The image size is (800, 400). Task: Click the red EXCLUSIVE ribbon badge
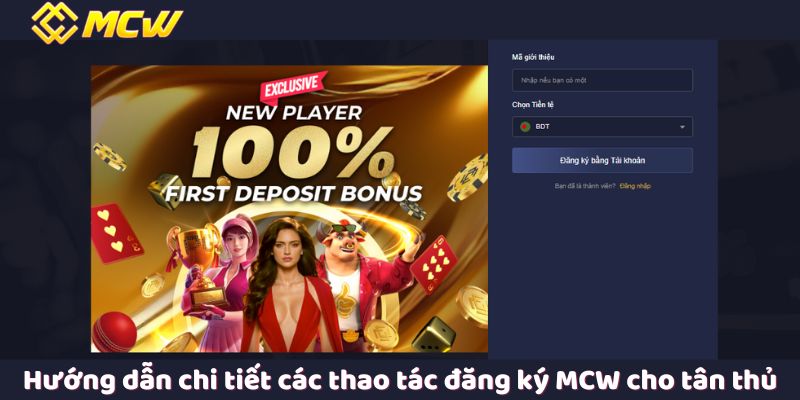click(294, 87)
